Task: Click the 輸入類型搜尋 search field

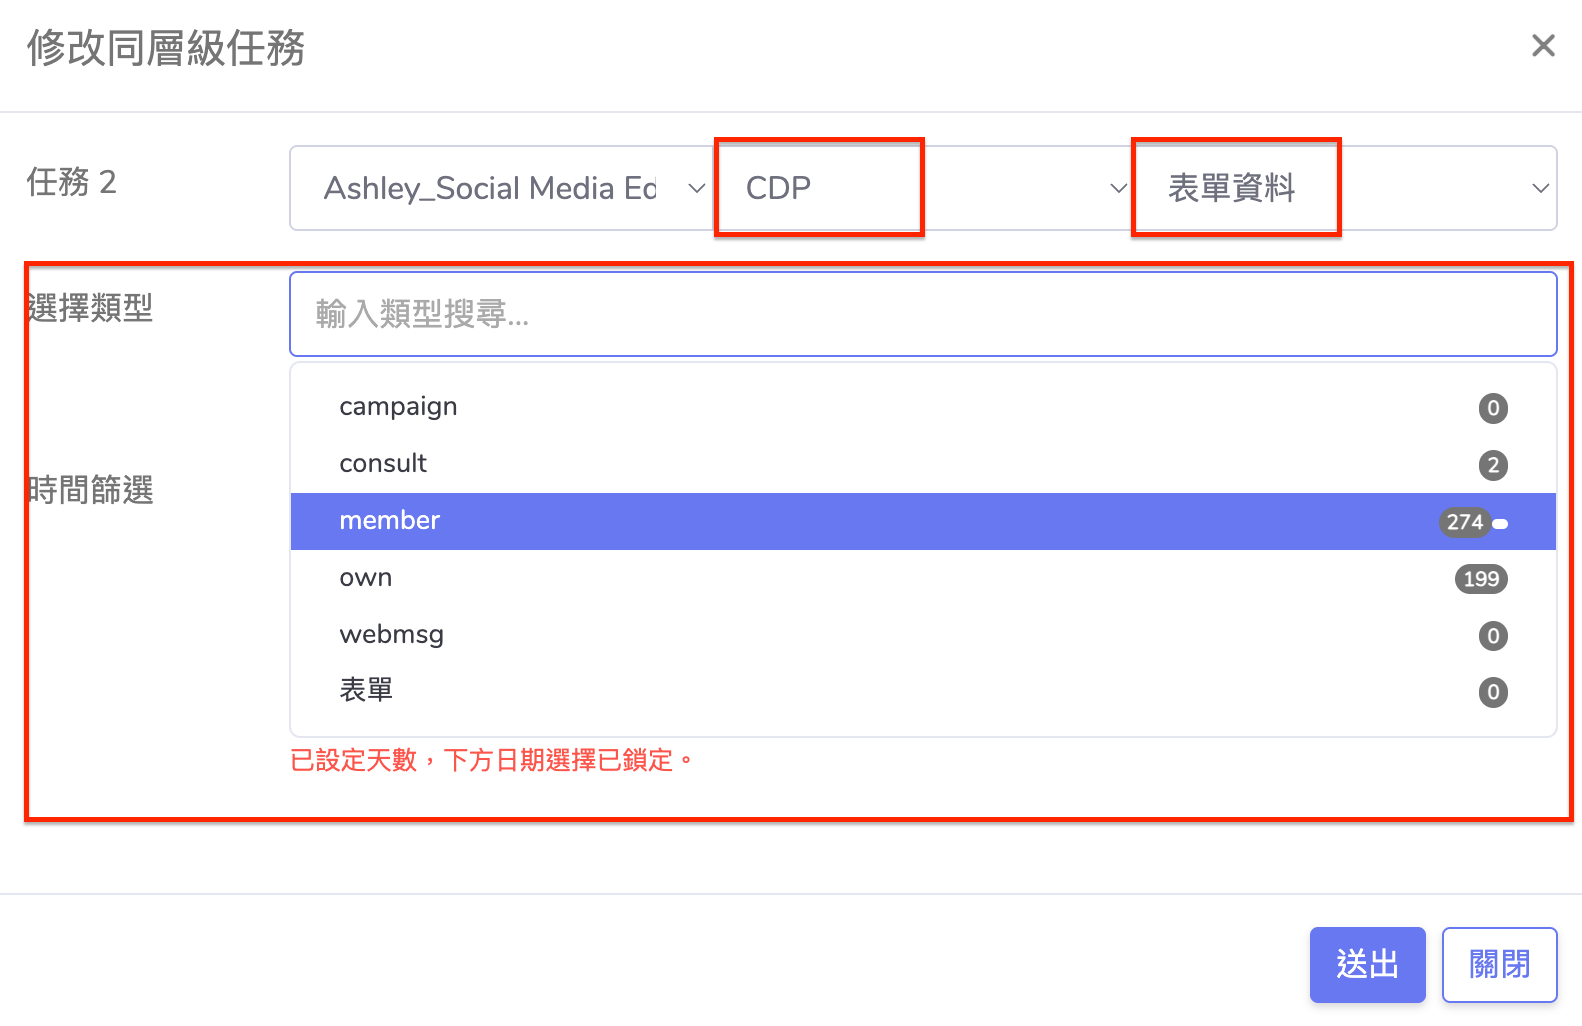Action: pyautogui.click(x=922, y=314)
